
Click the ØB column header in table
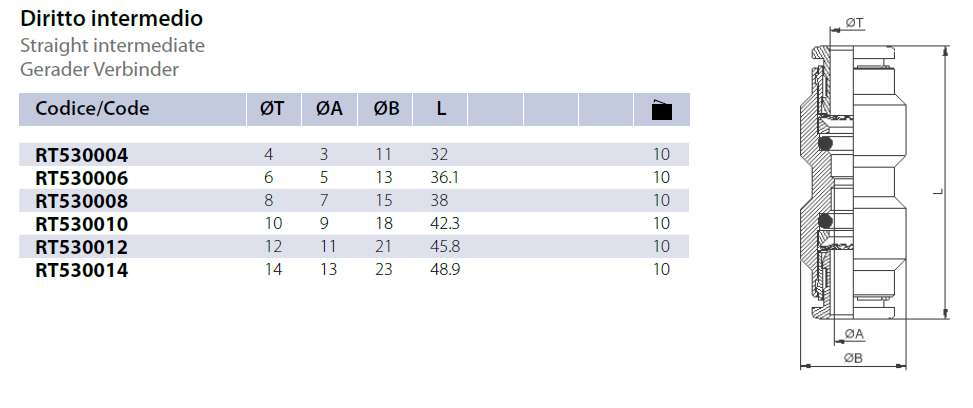point(386,108)
